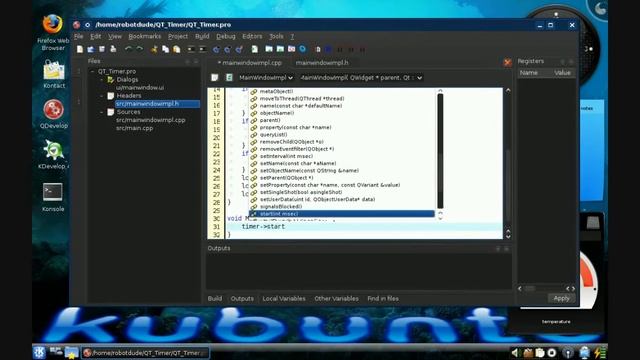Click the Registers panel horizontal scrollbar

546,288
